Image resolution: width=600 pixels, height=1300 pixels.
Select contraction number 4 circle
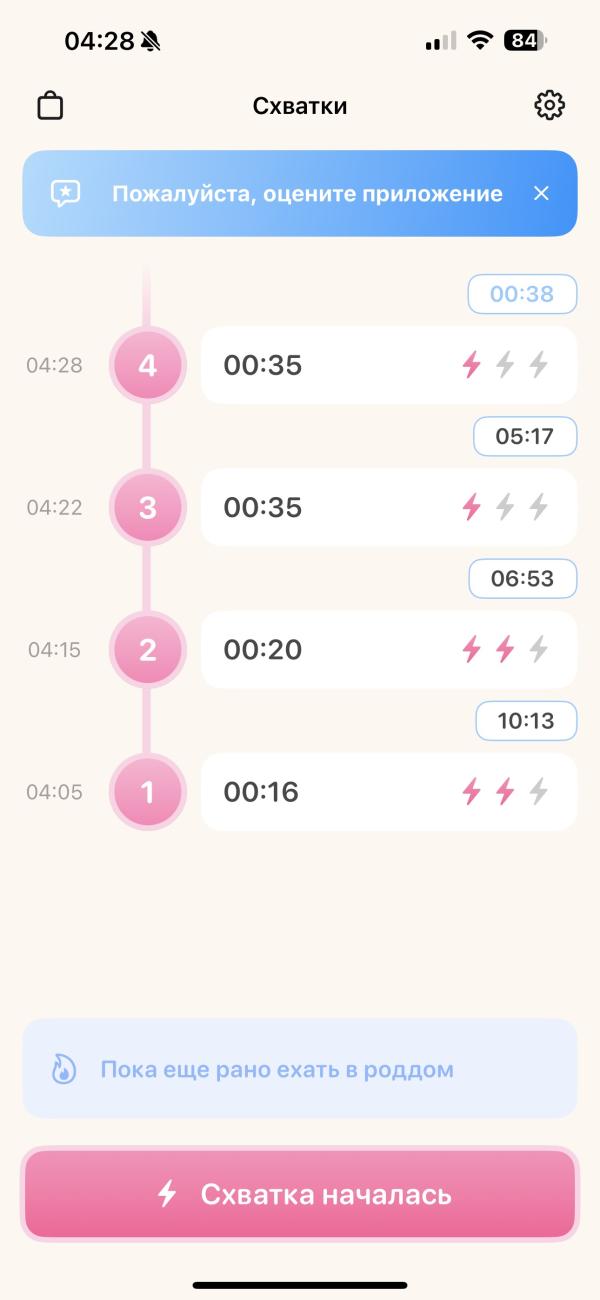tap(147, 366)
